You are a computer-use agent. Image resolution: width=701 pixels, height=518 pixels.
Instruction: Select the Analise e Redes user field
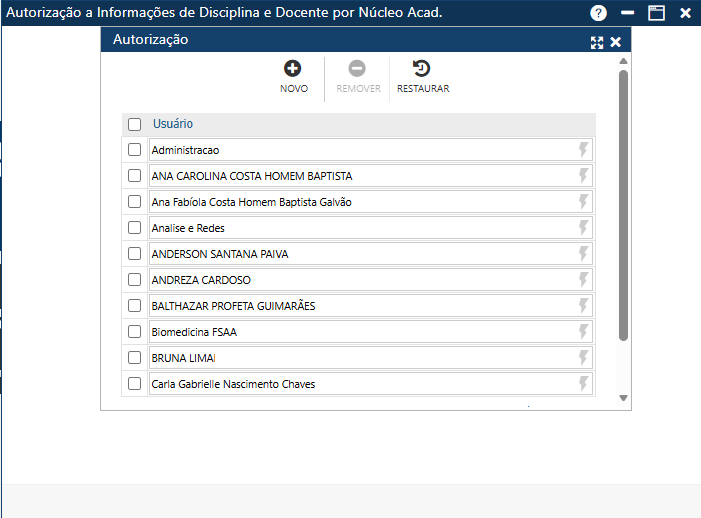point(360,228)
